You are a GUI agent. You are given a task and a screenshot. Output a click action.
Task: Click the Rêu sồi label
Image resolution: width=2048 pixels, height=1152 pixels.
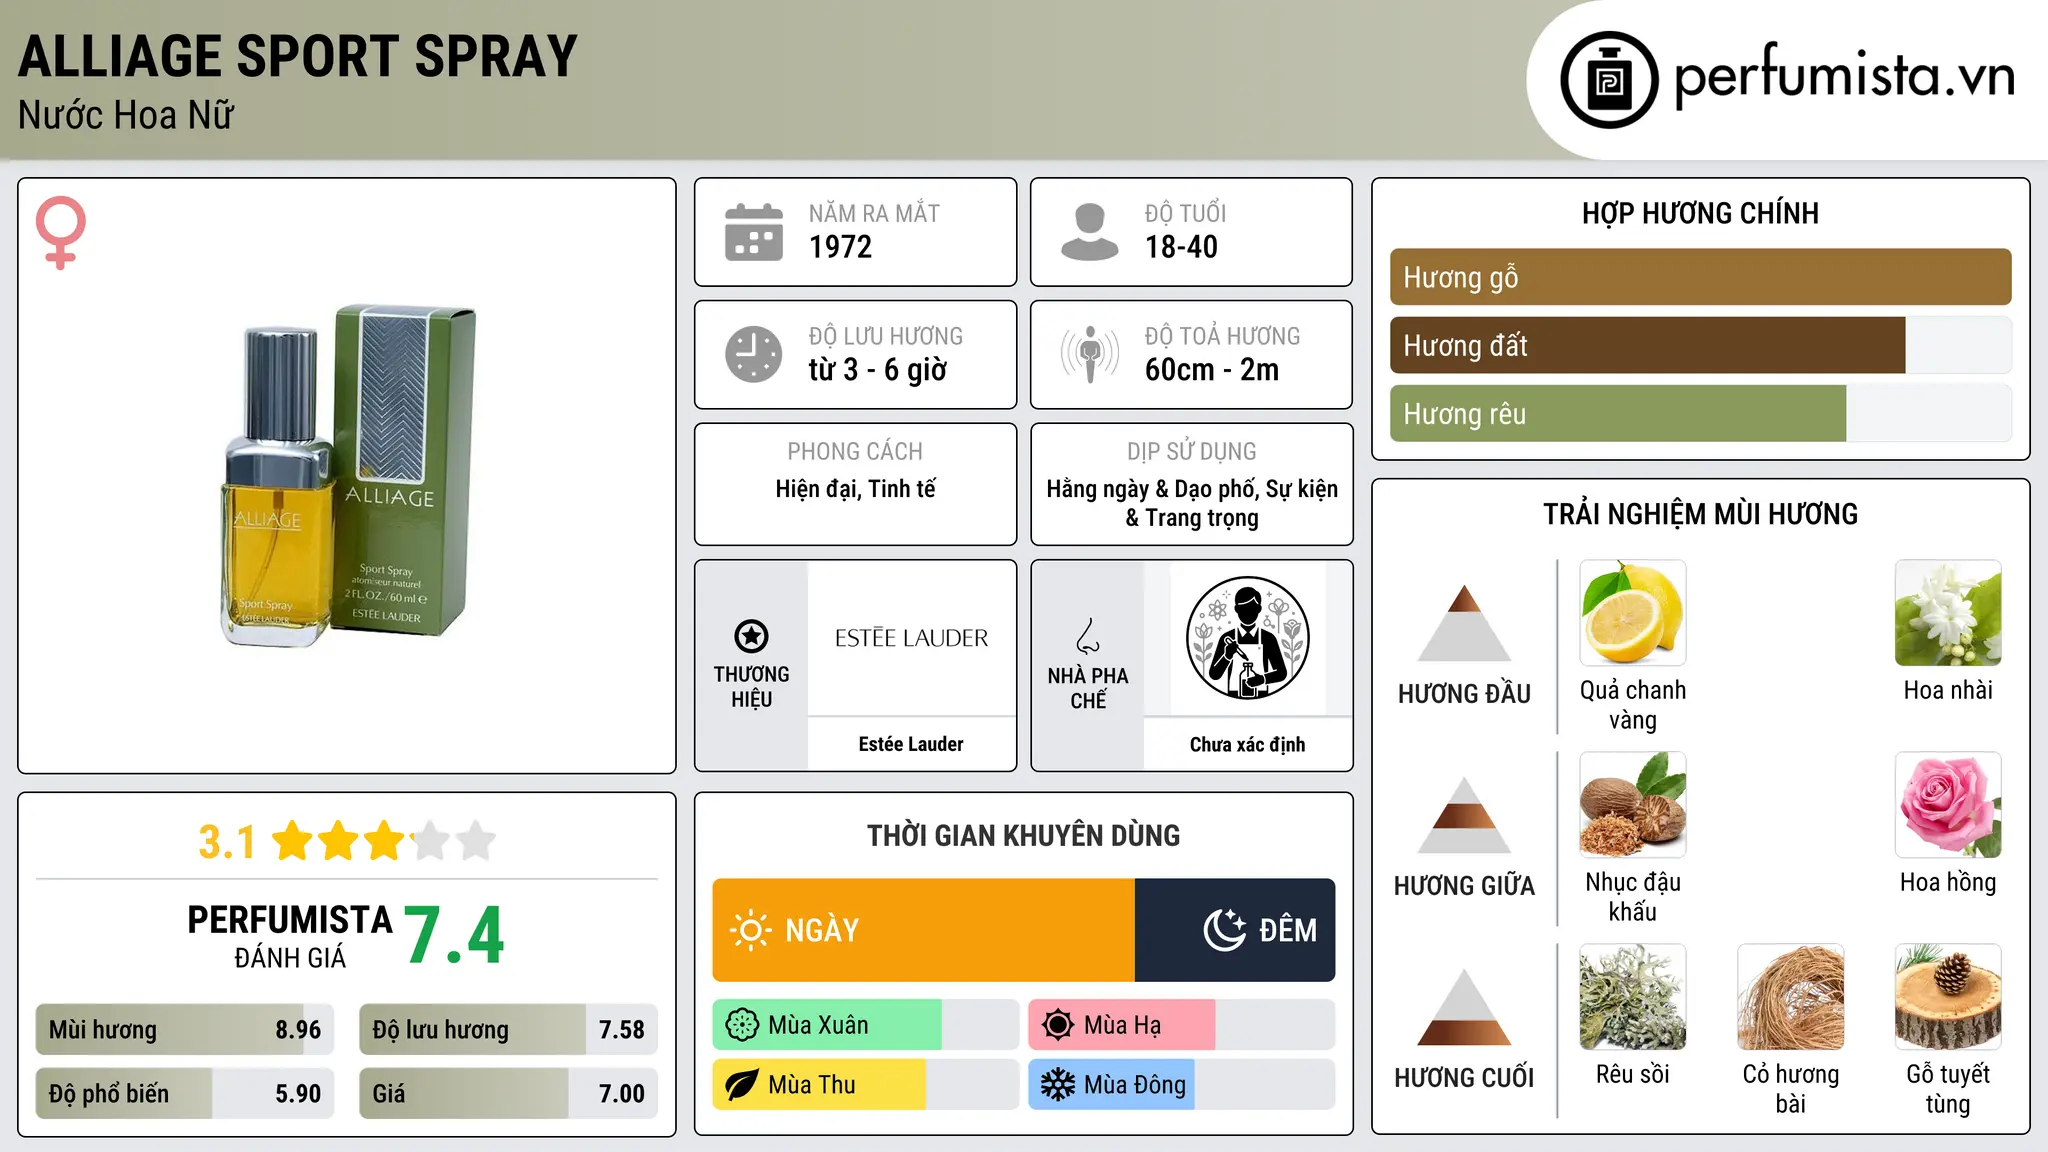[1633, 1074]
